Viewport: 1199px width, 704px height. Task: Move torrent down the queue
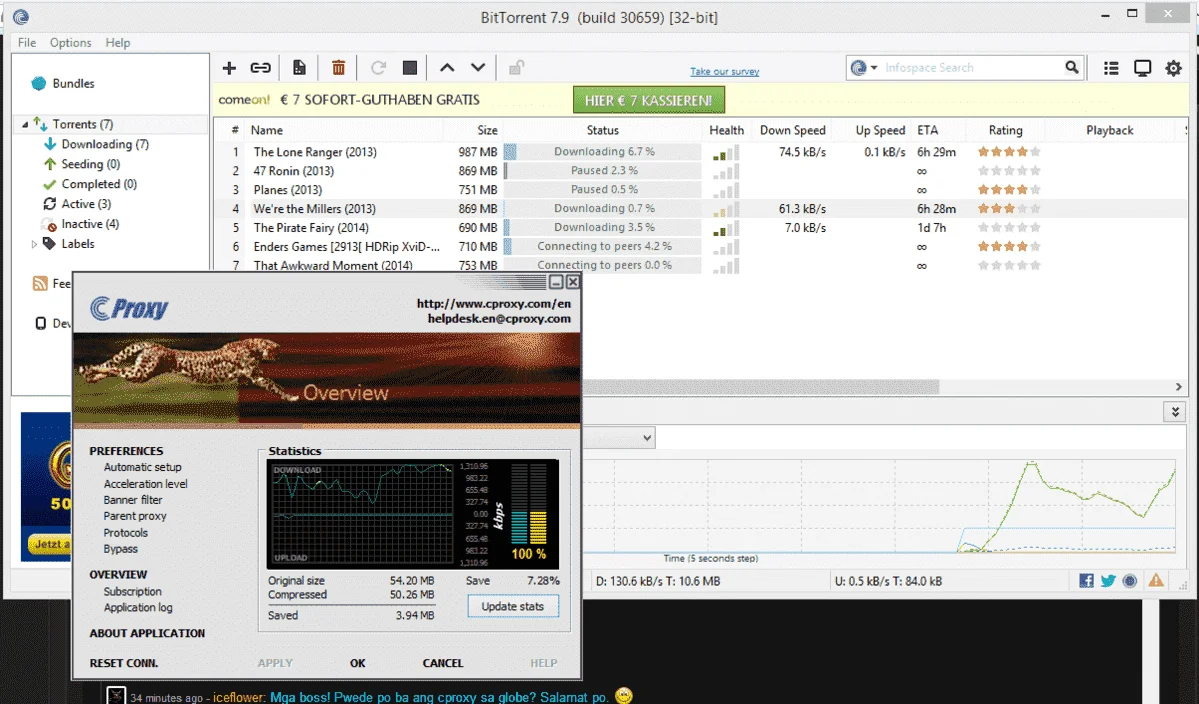478,68
